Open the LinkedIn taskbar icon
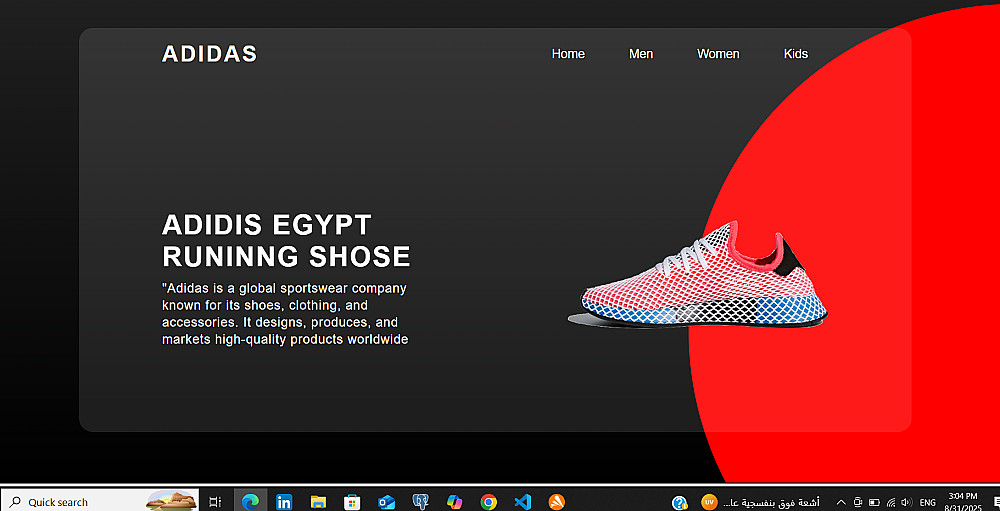This screenshot has height=511, width=1000. [x=284, y=502]
